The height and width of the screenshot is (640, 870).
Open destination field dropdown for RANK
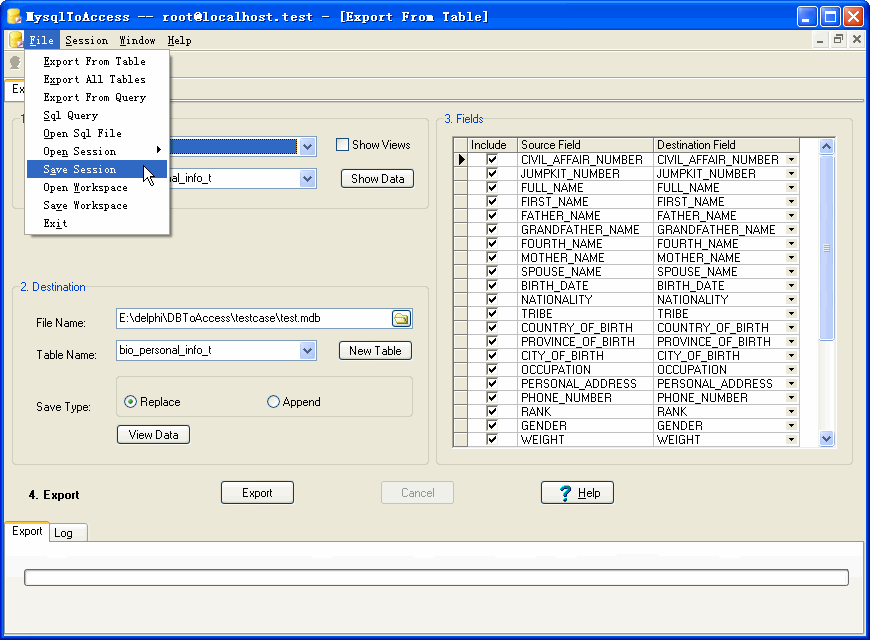pyautogui.click(x=792, y=411)
